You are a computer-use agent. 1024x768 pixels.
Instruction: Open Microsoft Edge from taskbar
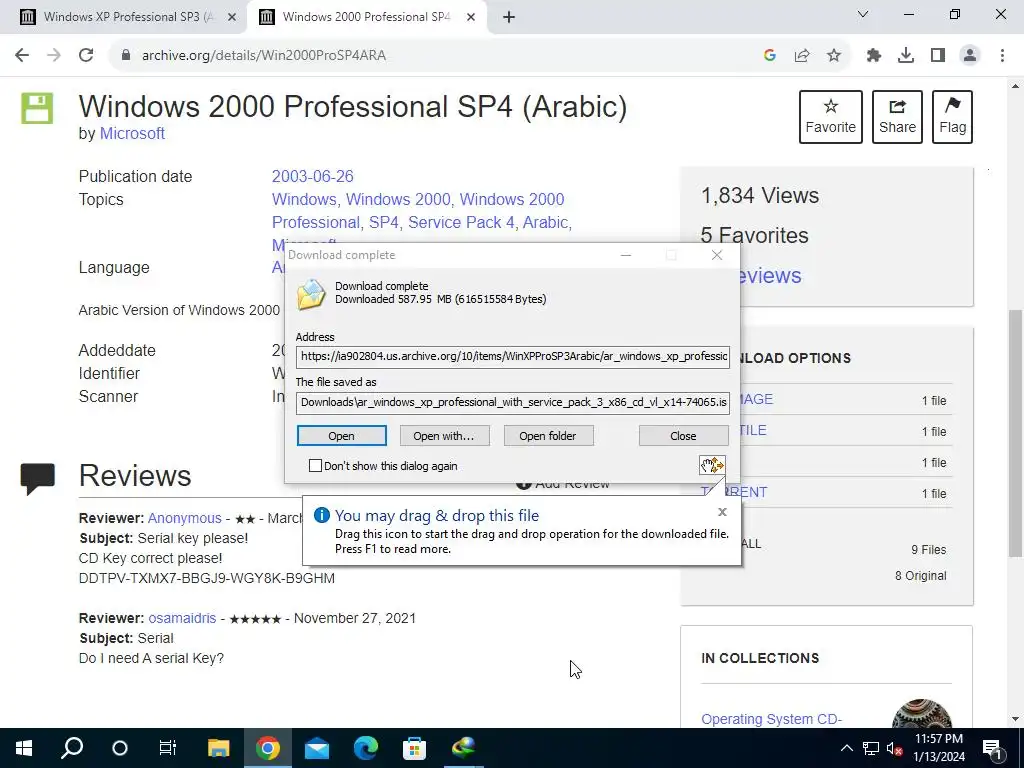tap(366, 748)
